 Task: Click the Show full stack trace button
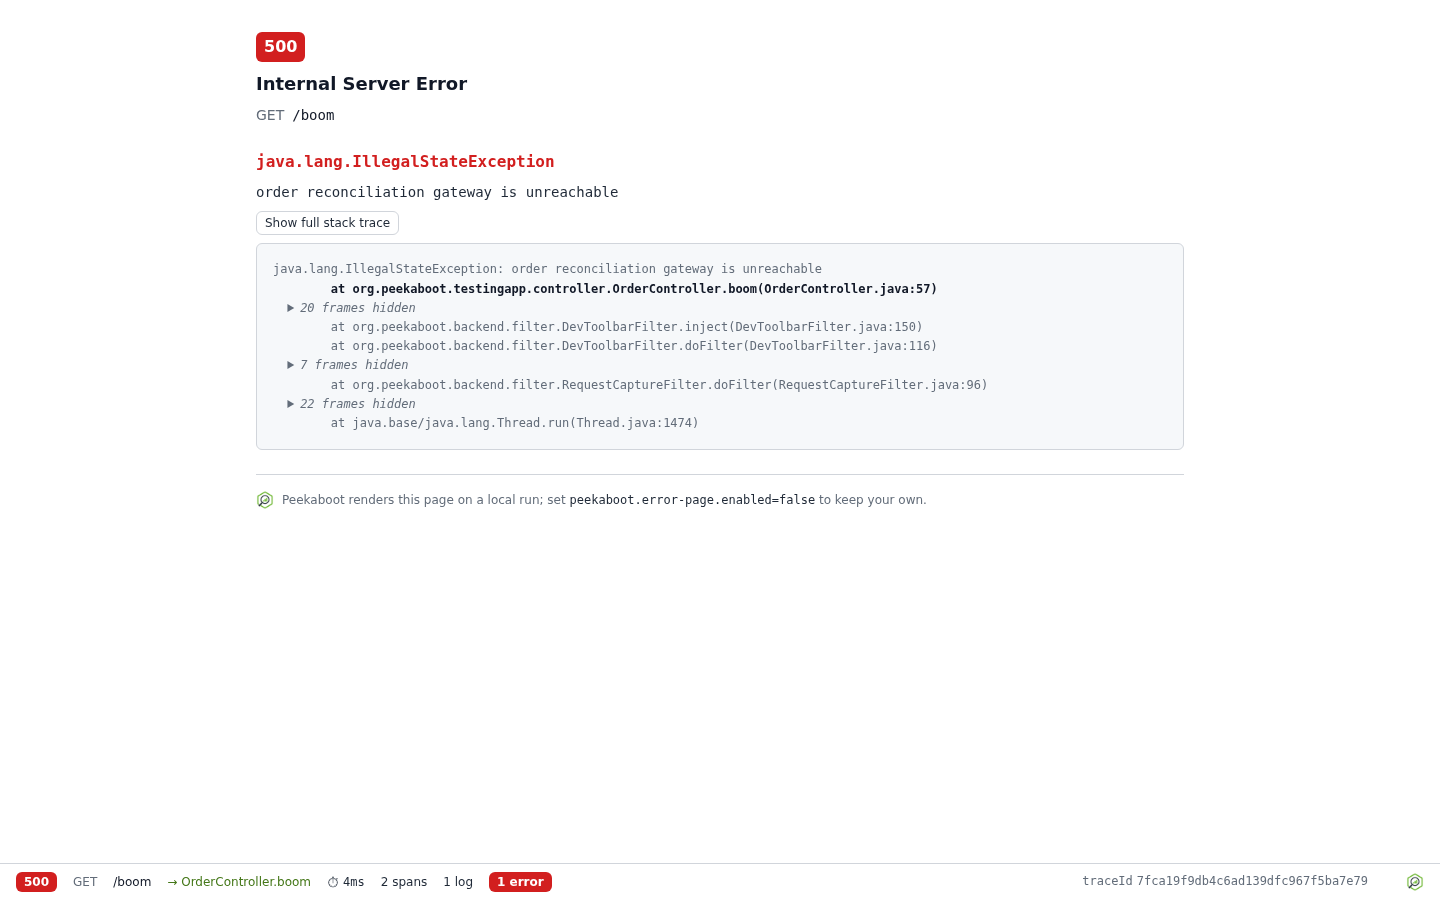tap(327, 223)
